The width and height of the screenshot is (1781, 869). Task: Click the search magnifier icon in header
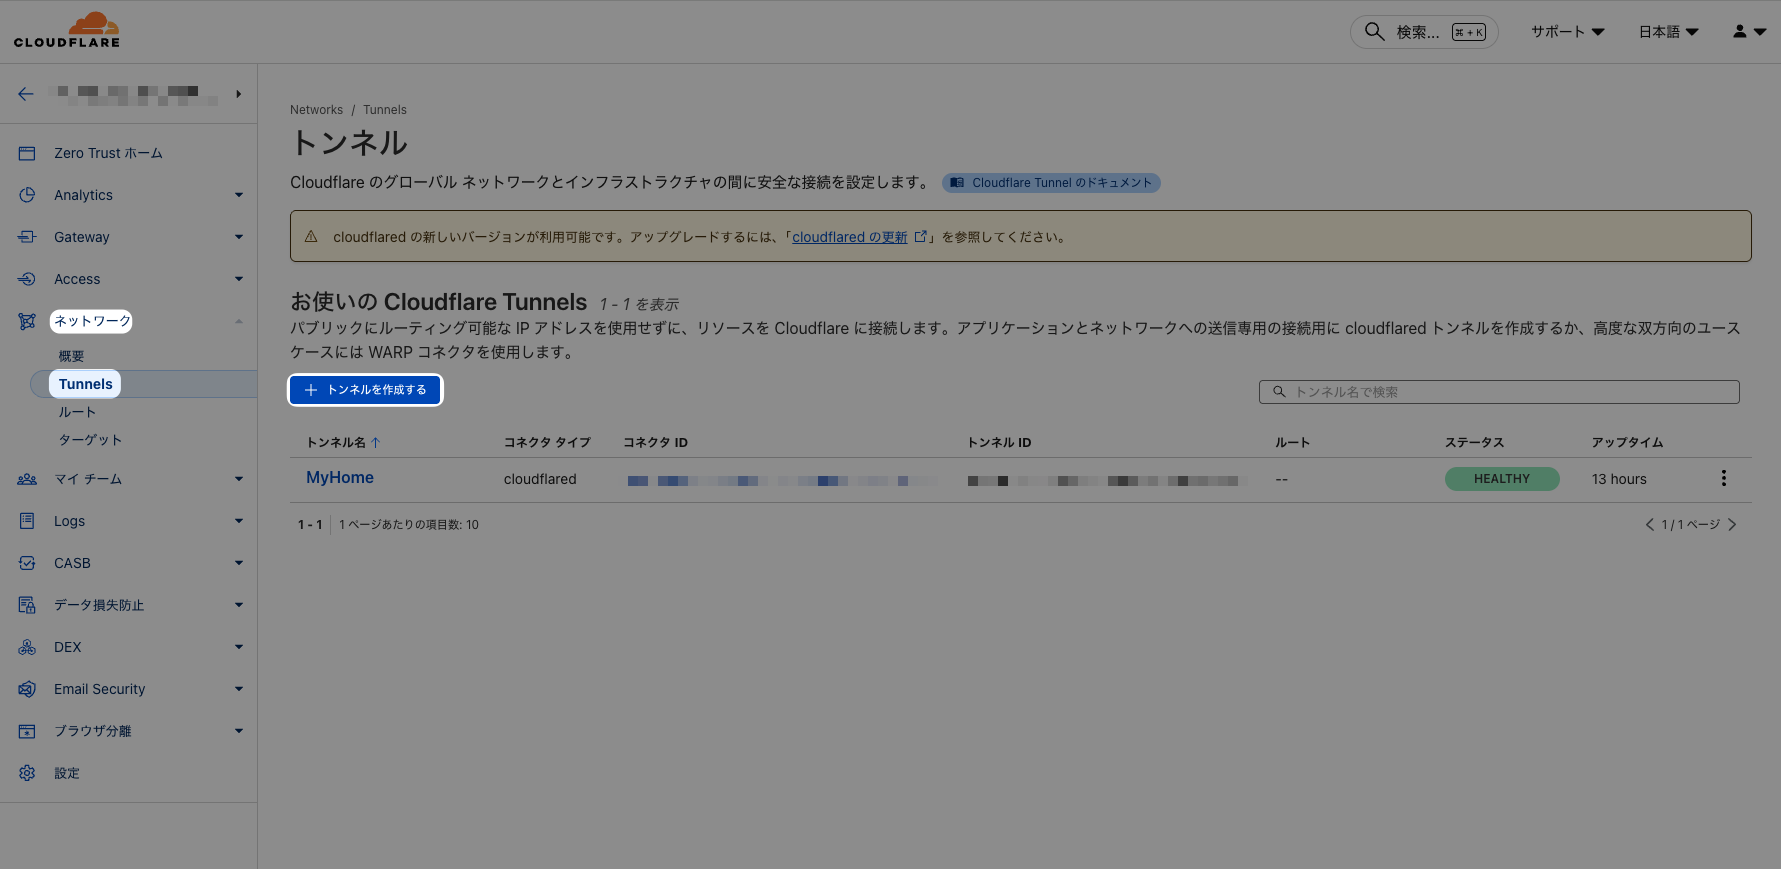click(x=1375, y=31)
